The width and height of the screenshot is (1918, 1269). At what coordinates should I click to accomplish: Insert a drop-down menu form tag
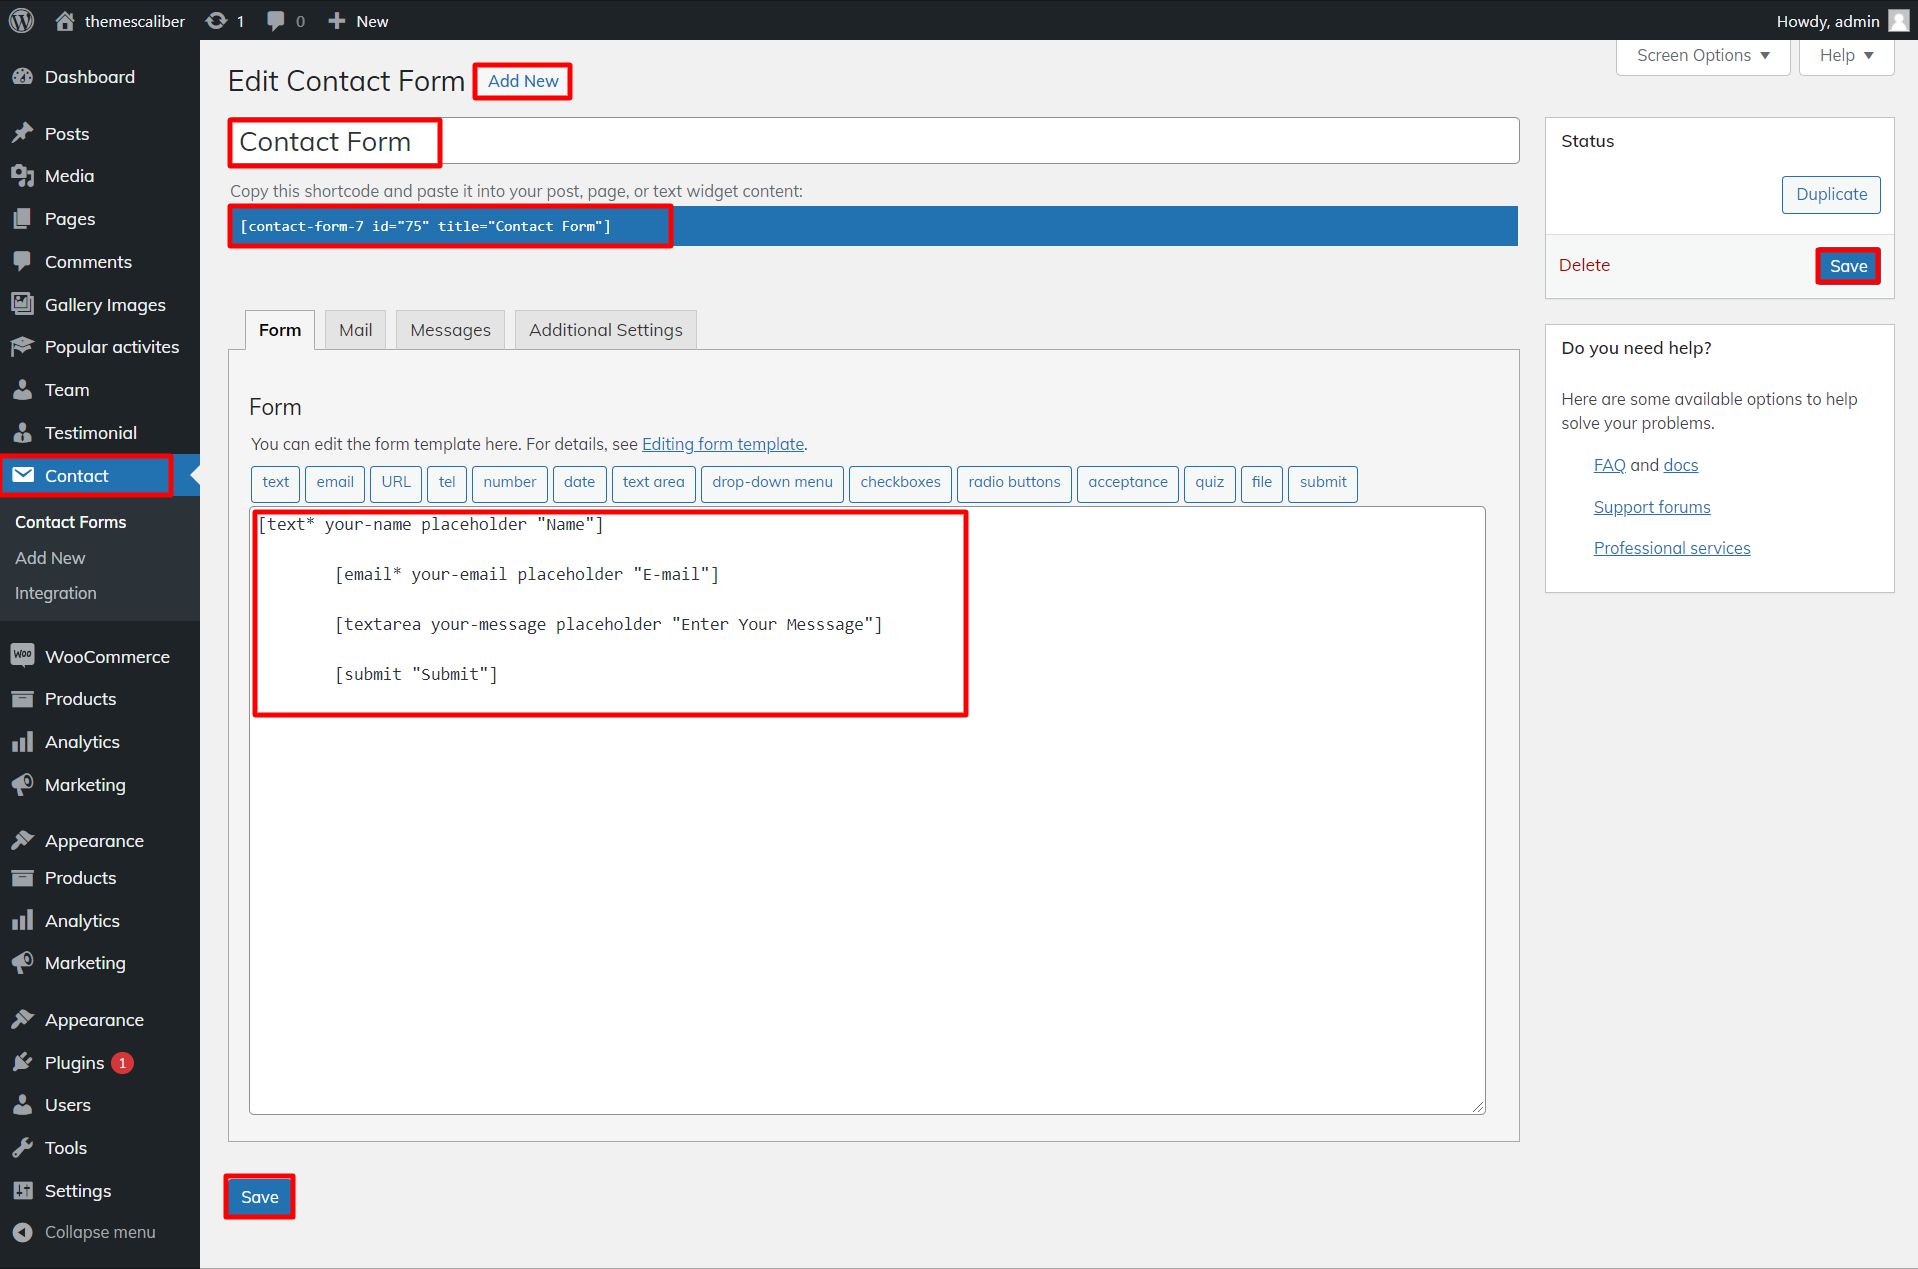tap(771, 484)
